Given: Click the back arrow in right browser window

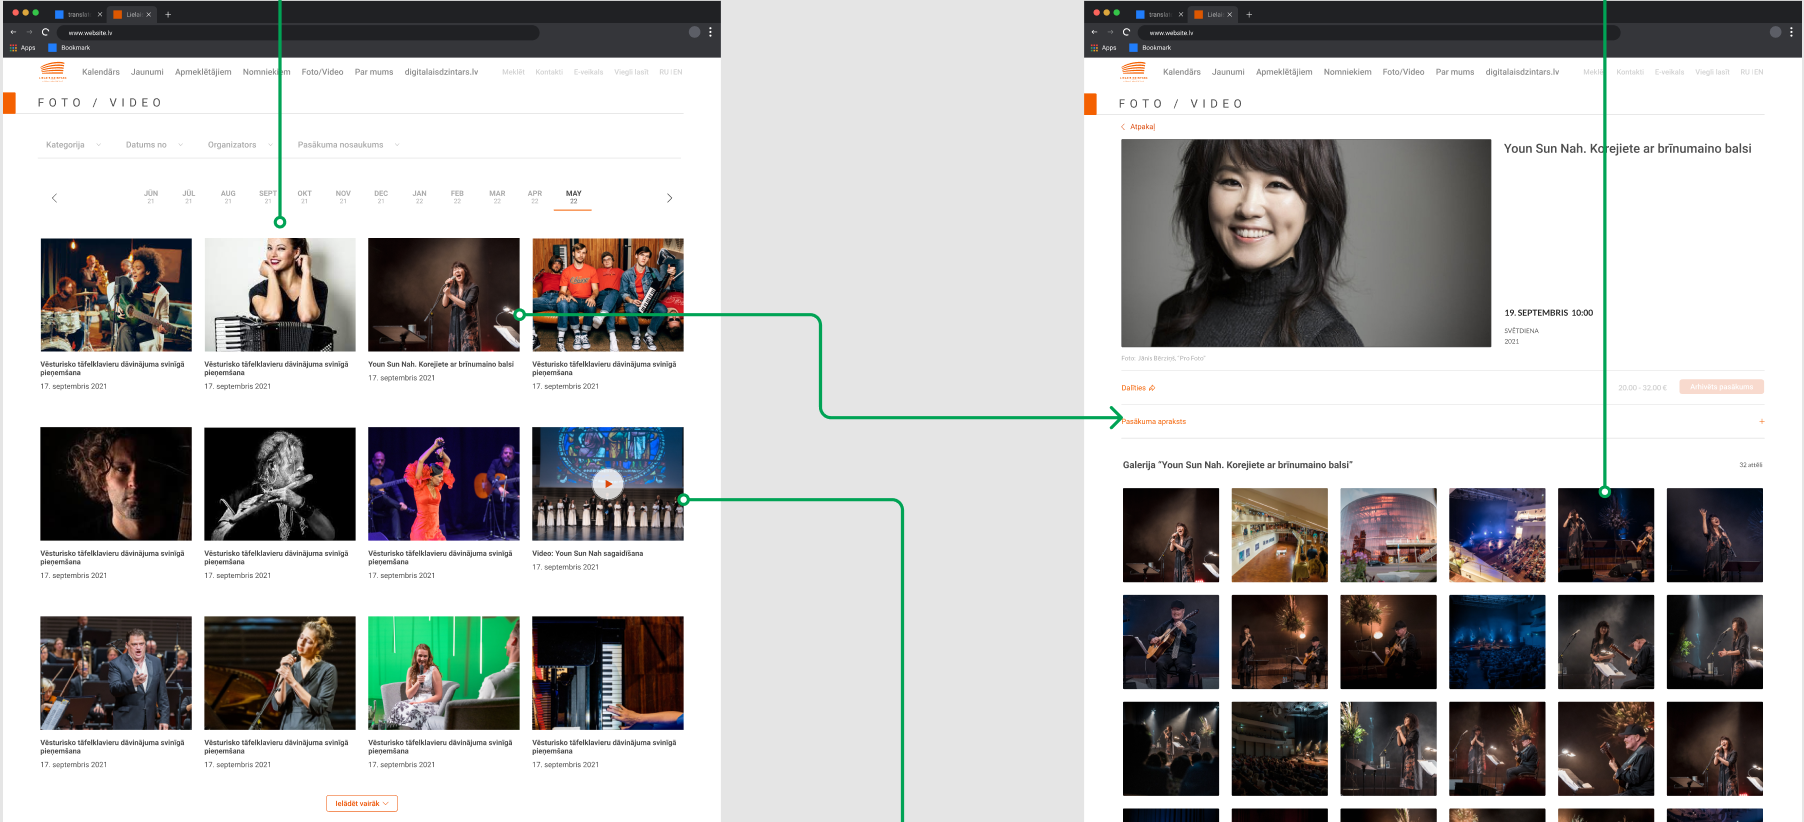Looking at the screenshot, I should (x=1094, y=32).
